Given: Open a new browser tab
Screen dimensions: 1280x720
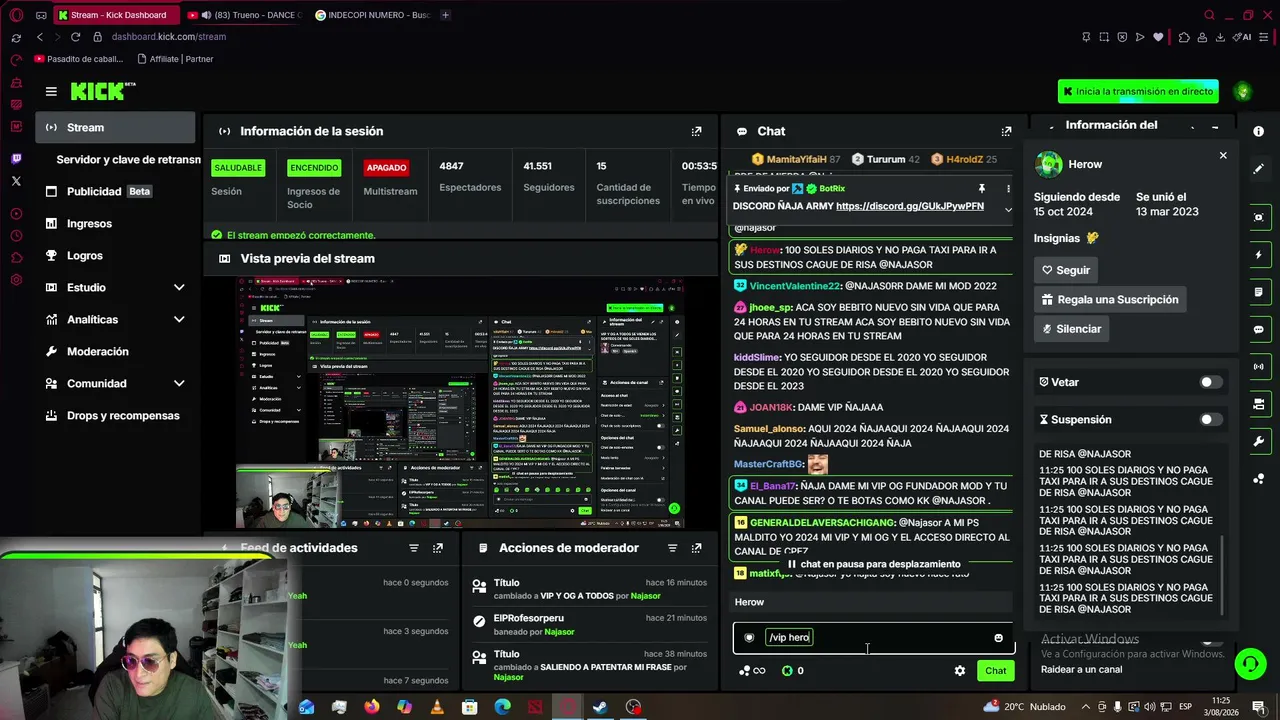Looking at the screenshot, I should pyautogui.click(x=445, y=15).
